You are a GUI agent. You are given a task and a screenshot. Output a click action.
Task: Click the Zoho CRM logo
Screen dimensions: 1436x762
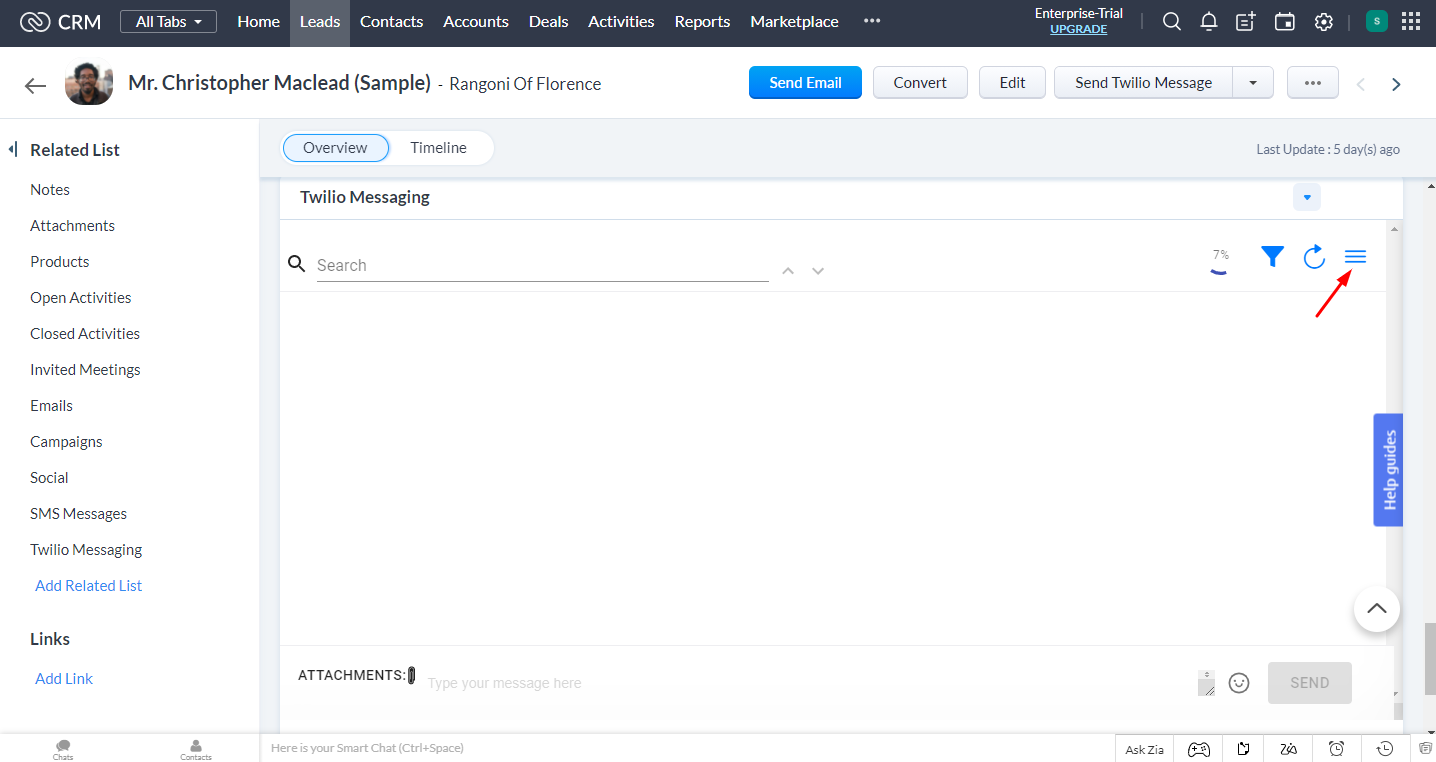pyautogui.click(x=60, y=22)
